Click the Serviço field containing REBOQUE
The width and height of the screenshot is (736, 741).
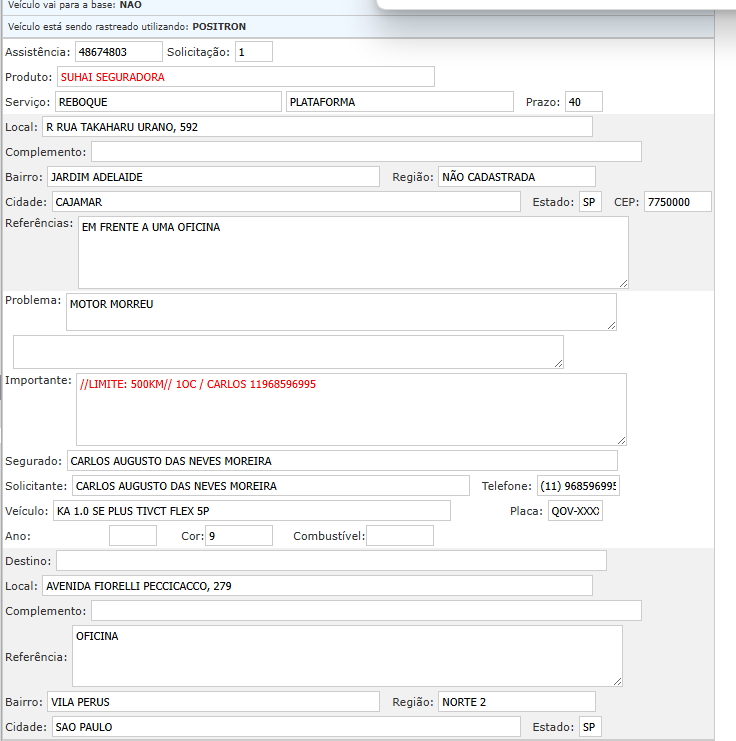(167, 102)
